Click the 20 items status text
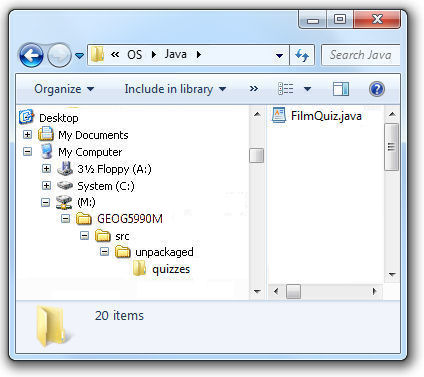The image size is (424, 377). point(119,316)
